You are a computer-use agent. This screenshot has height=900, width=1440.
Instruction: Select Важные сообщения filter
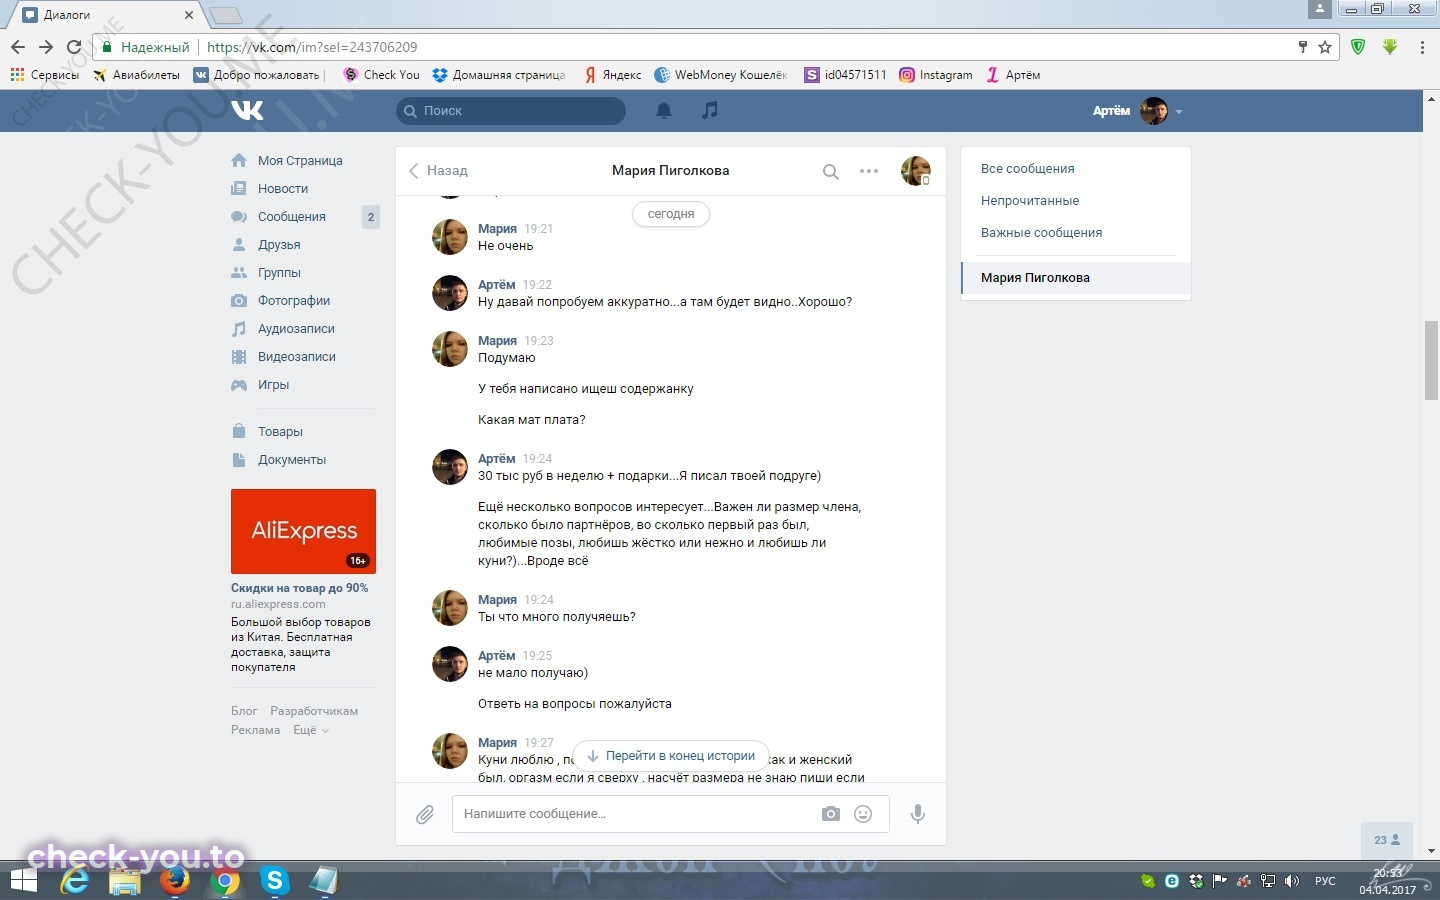pos(1041,233)
